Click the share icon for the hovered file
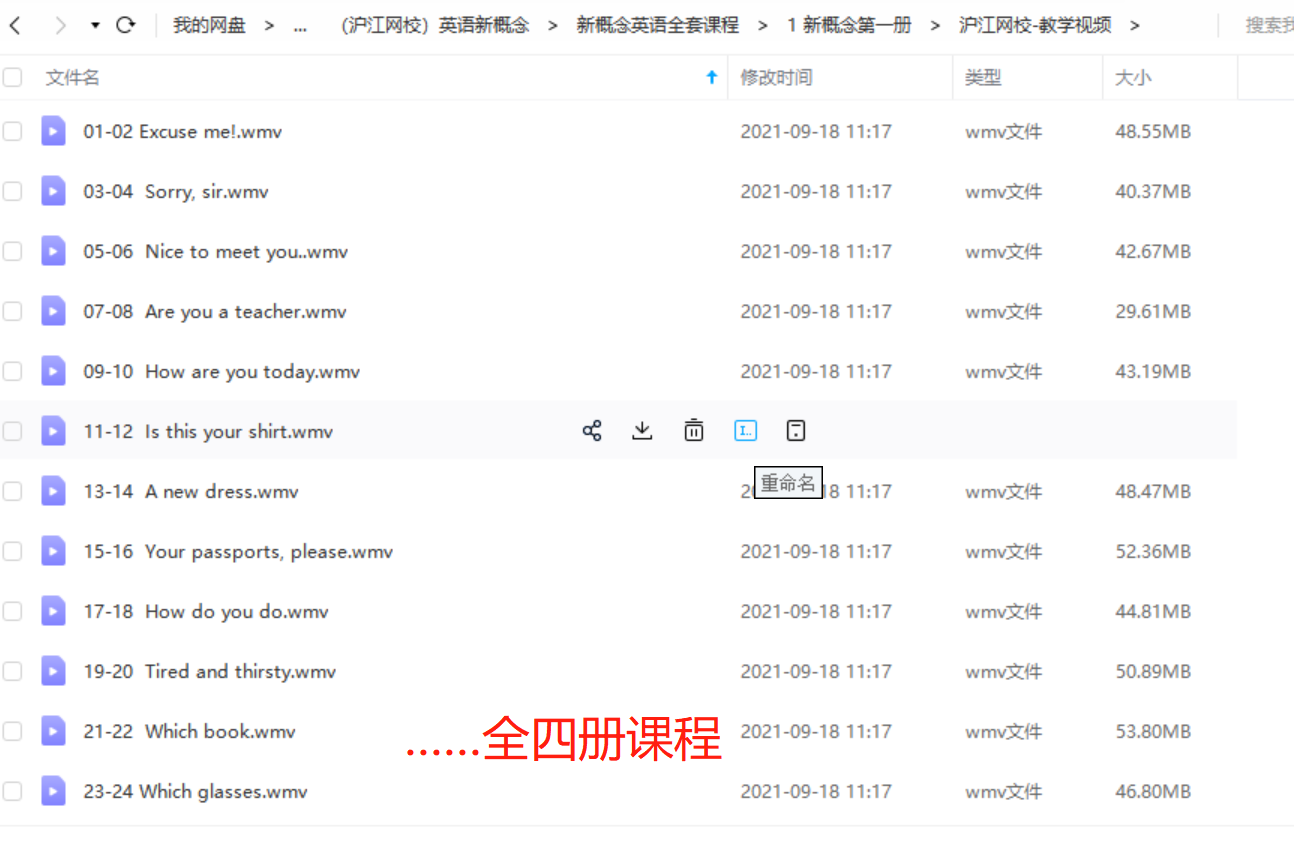 click(592, 430)
